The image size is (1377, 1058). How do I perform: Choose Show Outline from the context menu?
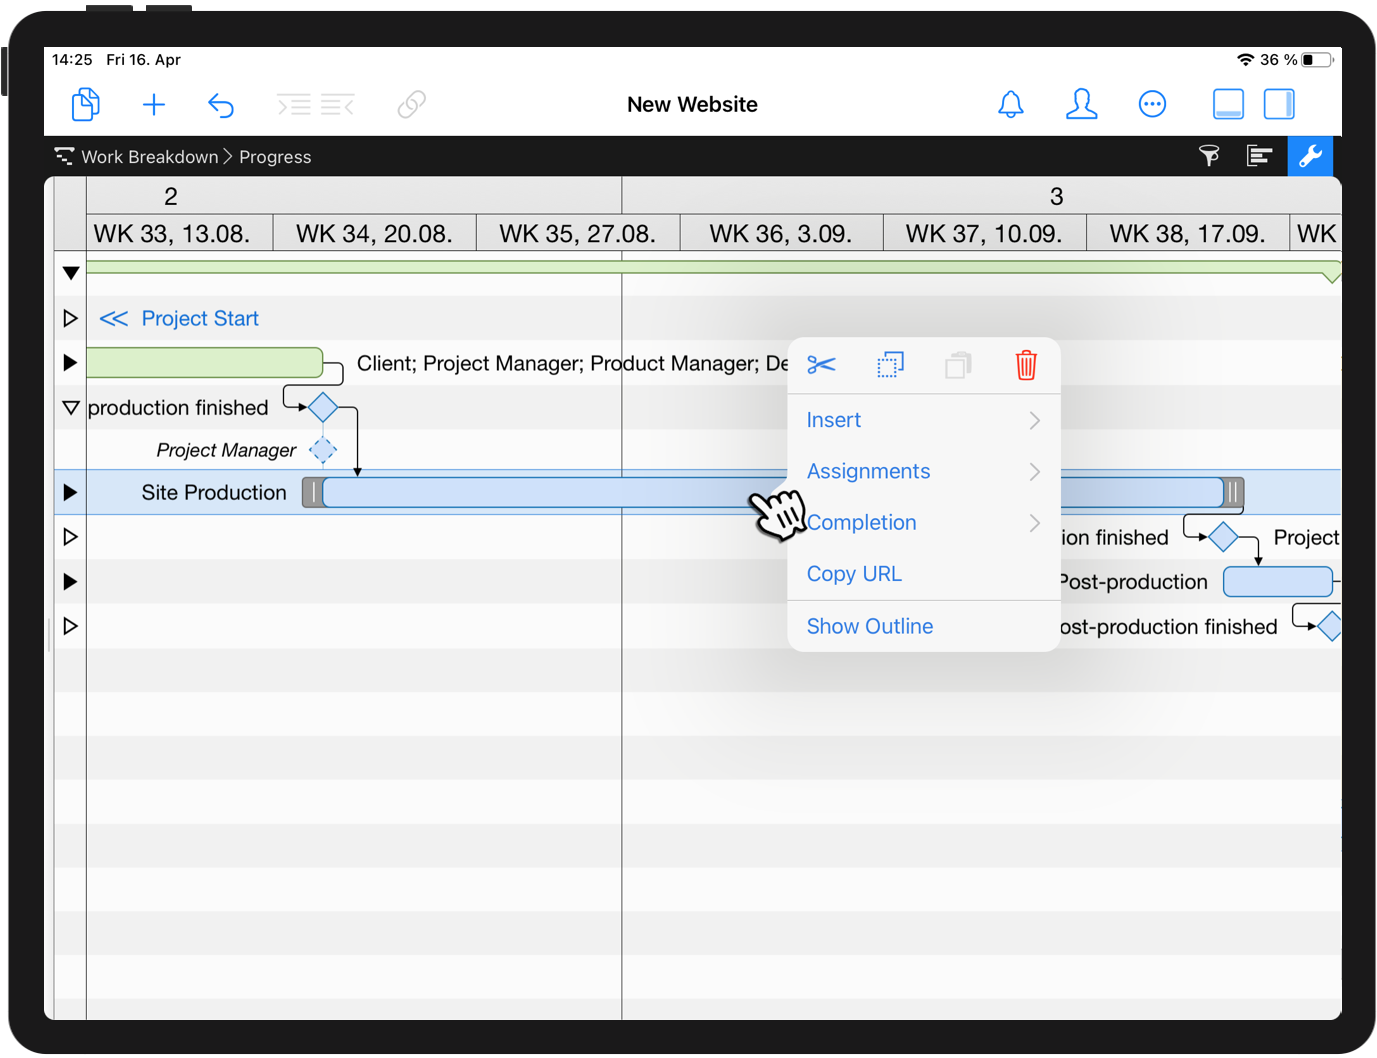point(869,626)
